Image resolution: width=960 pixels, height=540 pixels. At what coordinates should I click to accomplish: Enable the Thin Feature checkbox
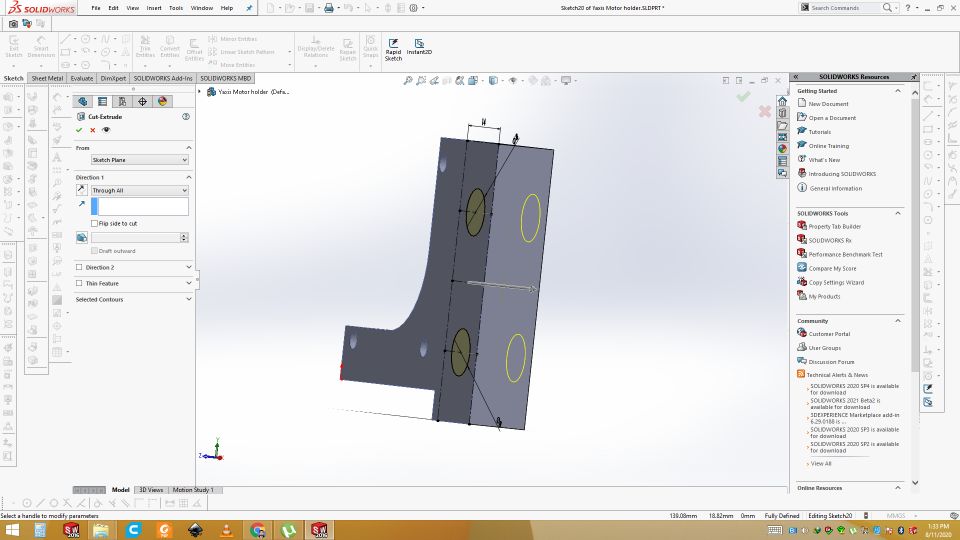point(79,283)
